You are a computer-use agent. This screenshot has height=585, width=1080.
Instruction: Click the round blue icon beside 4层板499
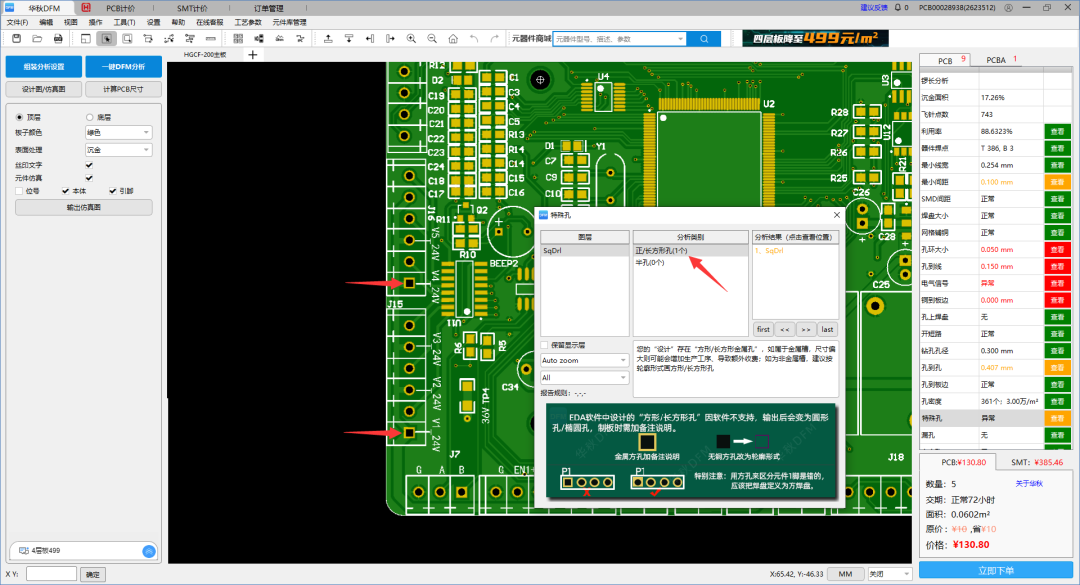pyautogui.click(x=148, y=551)
